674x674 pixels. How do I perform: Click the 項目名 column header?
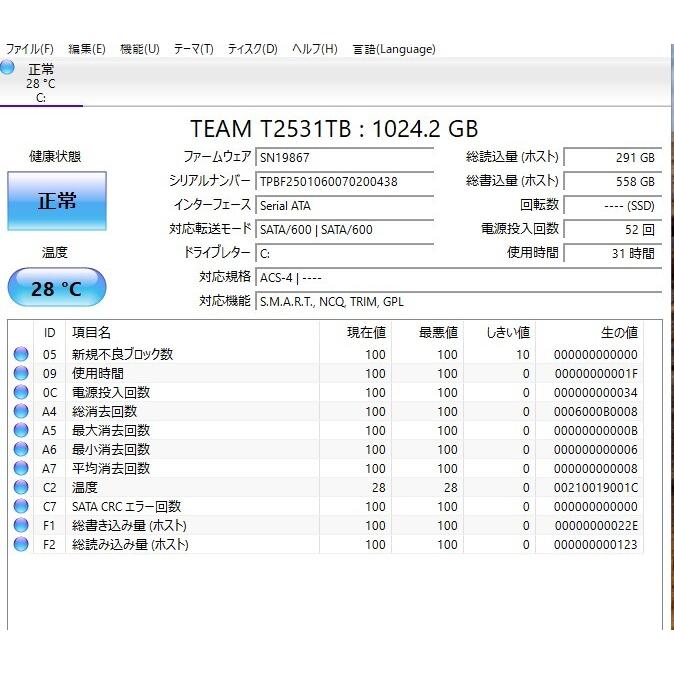pyautogui.click(x=193, y=333)
